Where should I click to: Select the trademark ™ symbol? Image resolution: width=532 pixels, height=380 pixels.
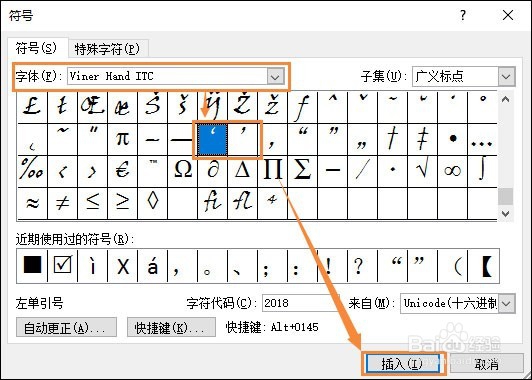(152, 171)
